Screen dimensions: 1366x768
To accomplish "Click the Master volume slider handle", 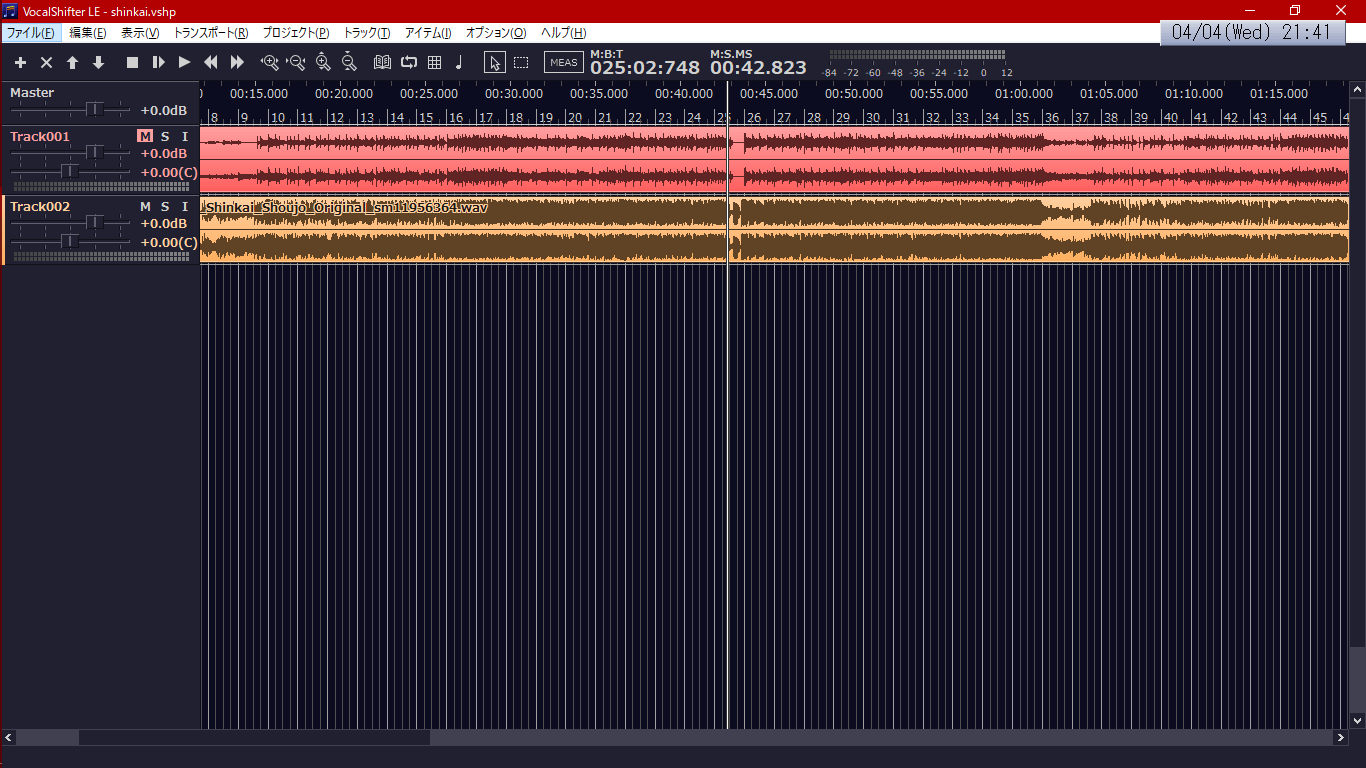I will tap(95, 108).
